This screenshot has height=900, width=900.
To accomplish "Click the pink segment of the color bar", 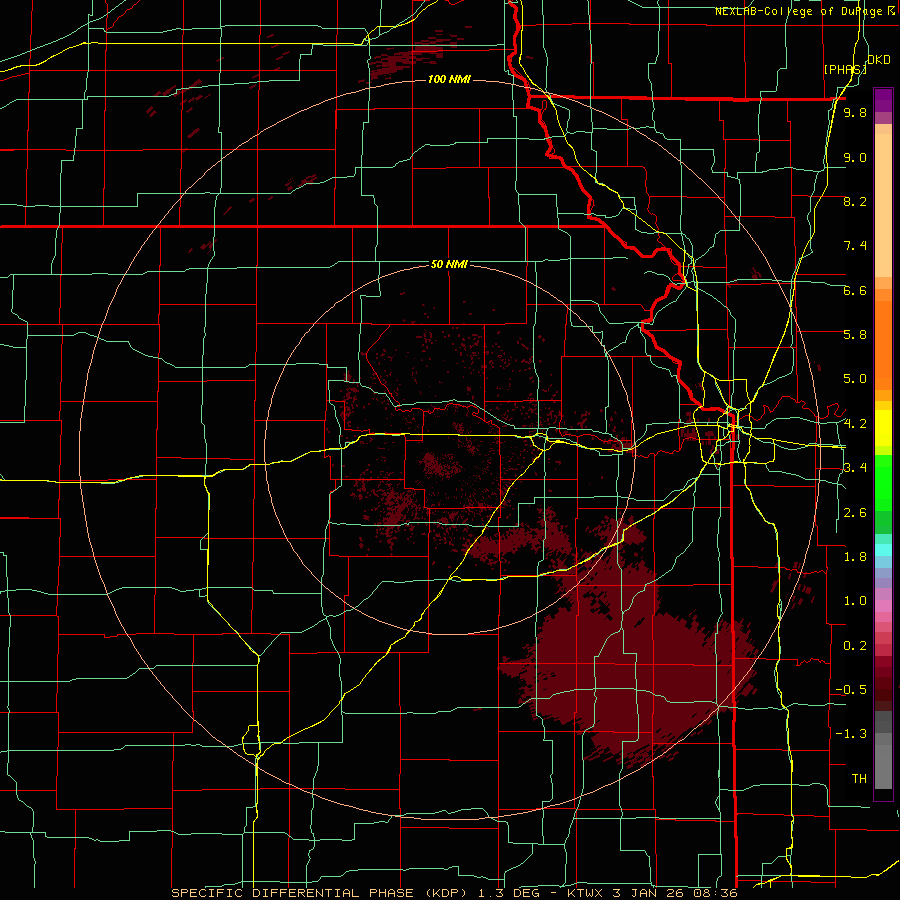I will tap(883, 606).
